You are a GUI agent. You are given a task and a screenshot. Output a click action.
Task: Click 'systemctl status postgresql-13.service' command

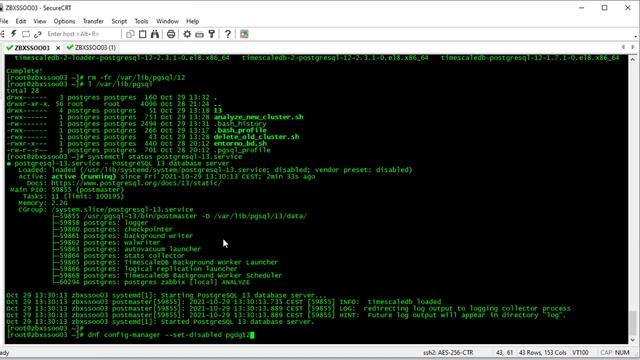click(164, 156)
